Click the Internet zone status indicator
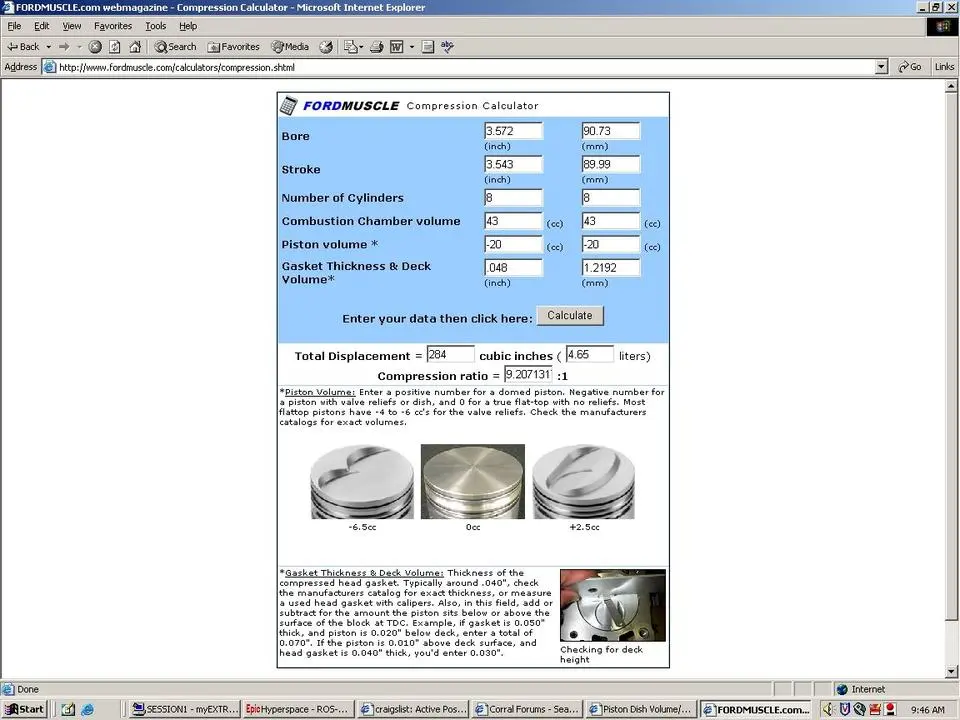The height and width of the screenshot is (720, 960). click(x=861, y=689)
